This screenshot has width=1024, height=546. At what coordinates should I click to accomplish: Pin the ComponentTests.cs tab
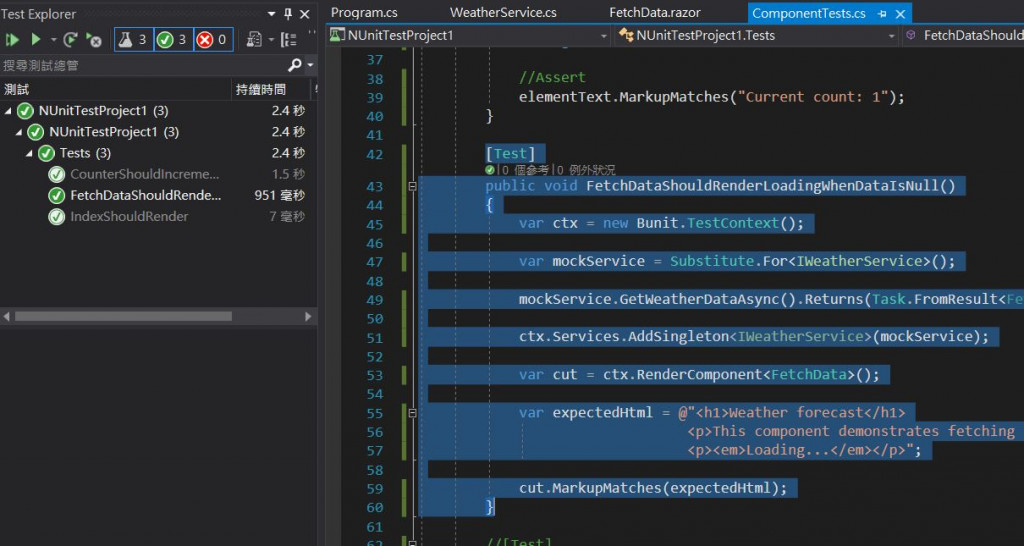[x=882, y=14]
